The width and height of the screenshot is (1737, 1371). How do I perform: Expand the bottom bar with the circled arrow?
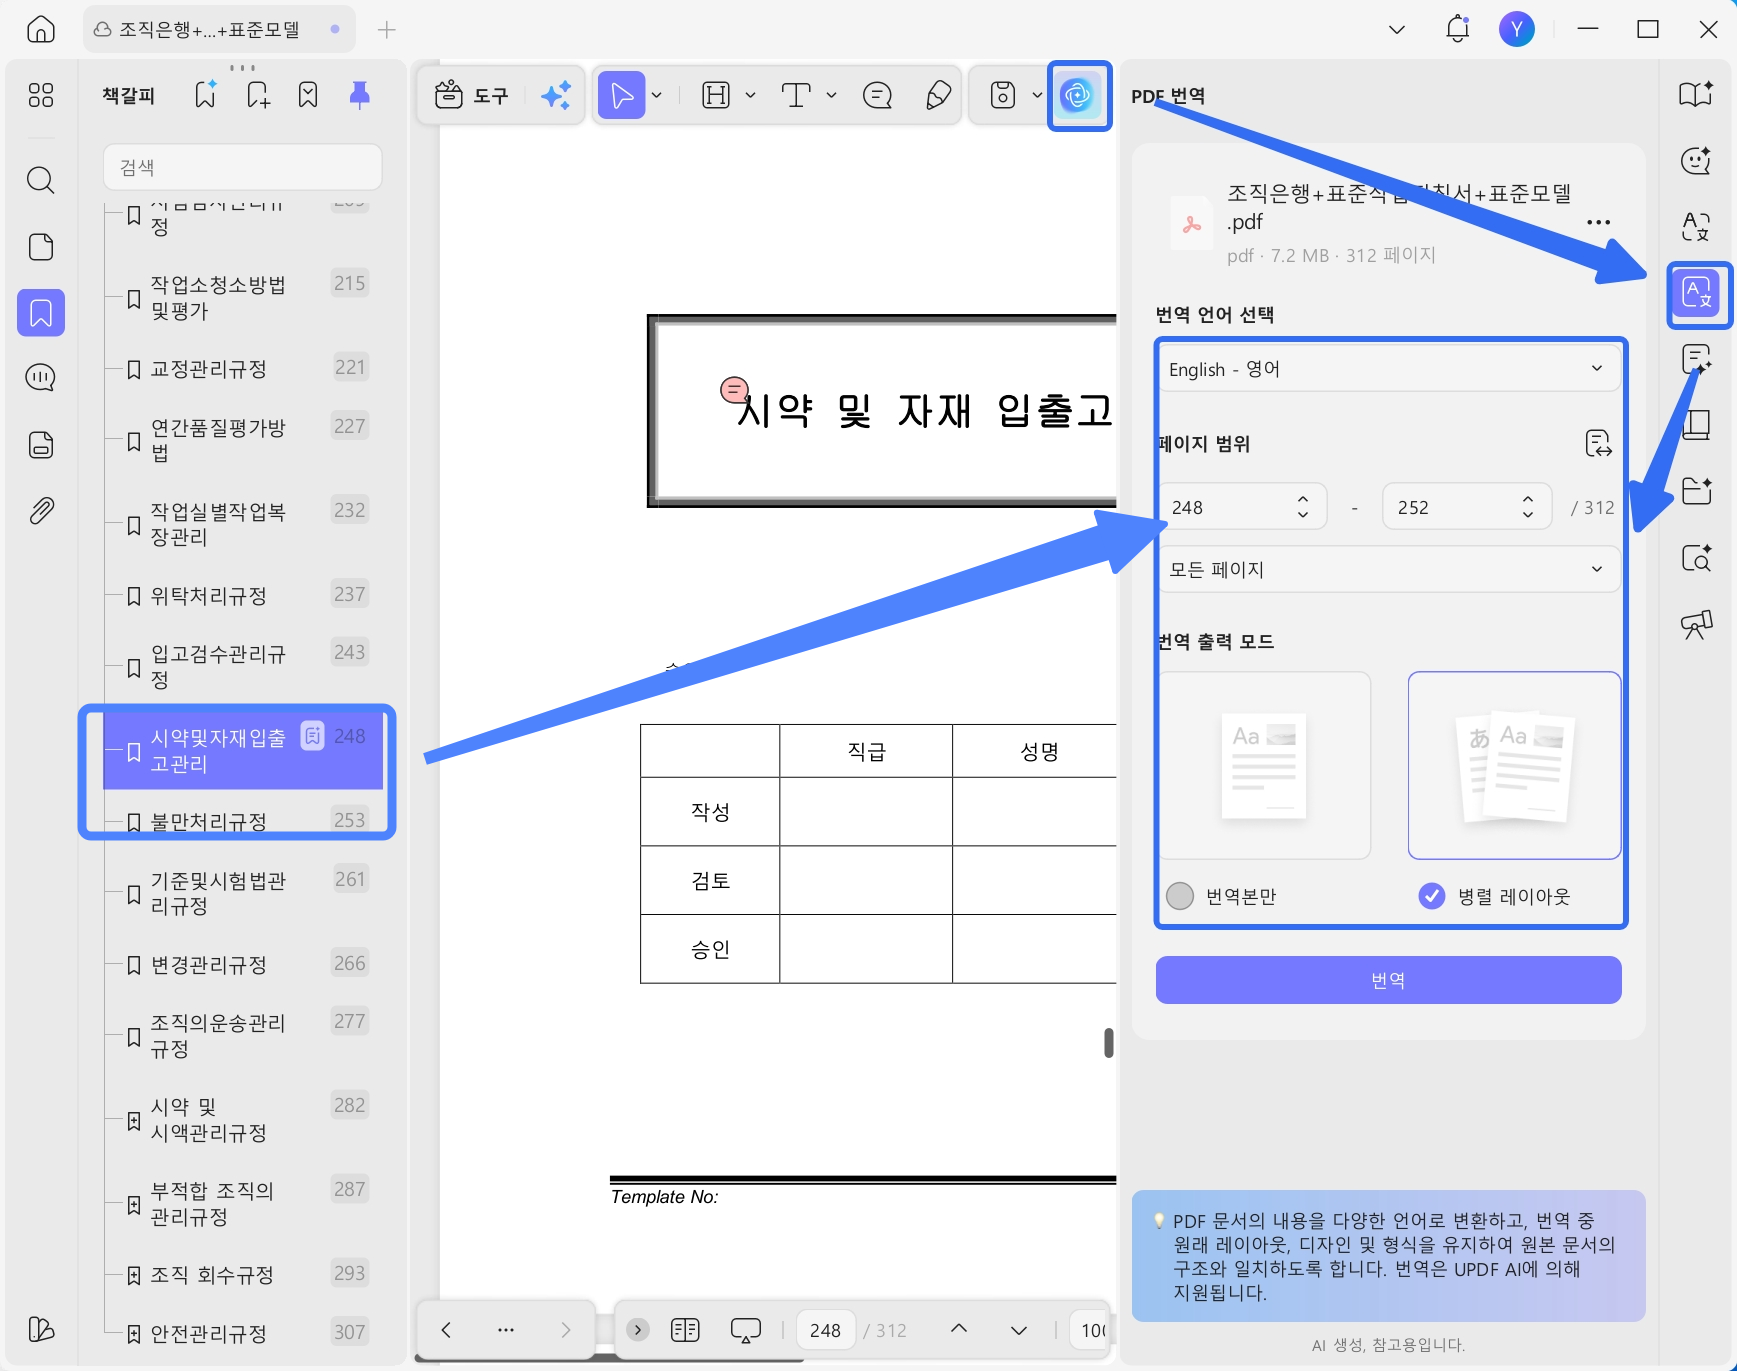coord(638,1330)
